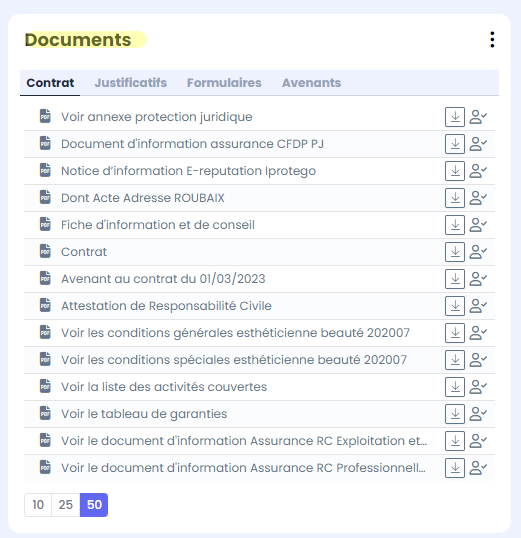Click user-check icon for Contrat row

[x=478, y=252]
